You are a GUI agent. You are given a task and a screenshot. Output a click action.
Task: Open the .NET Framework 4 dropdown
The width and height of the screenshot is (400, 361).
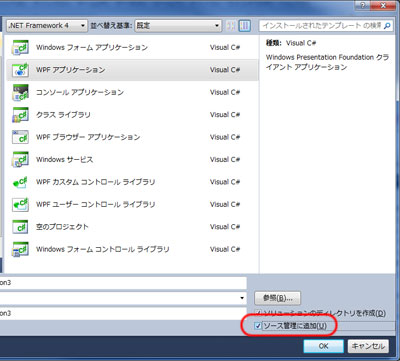click(47, 26)
